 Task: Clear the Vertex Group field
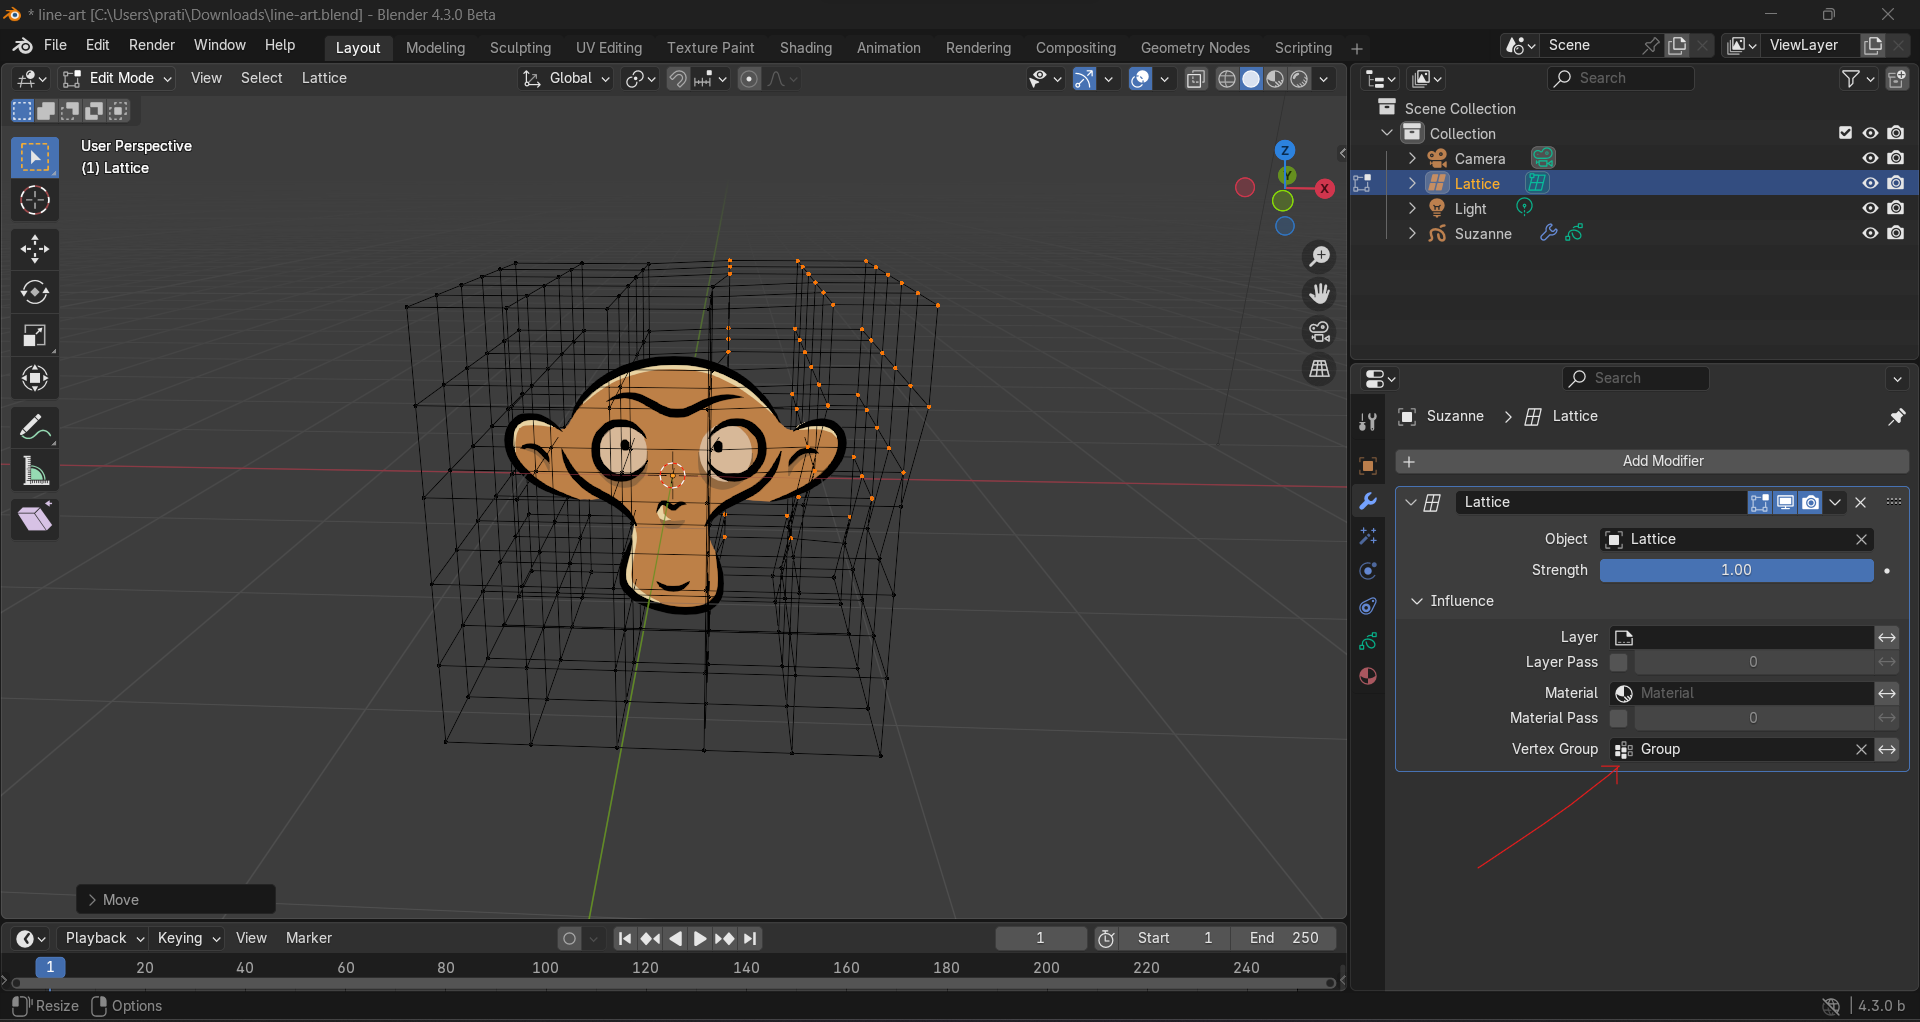tap(1861, 749)
